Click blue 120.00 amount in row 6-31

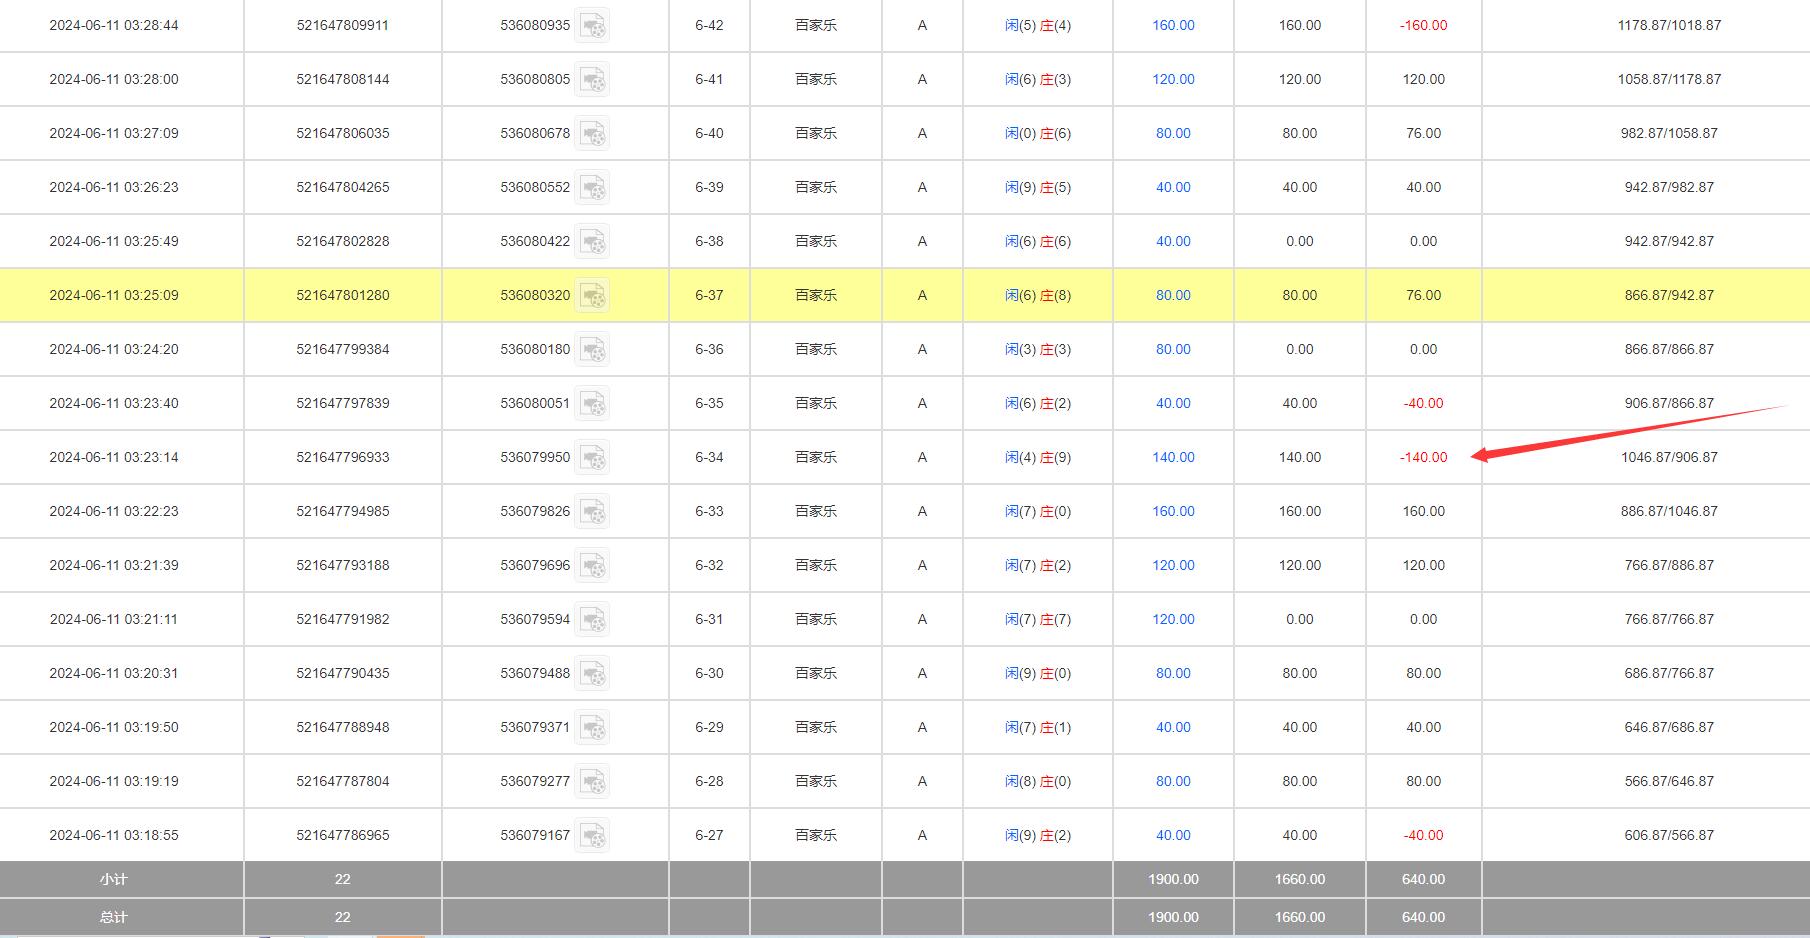coord(1173,619)
